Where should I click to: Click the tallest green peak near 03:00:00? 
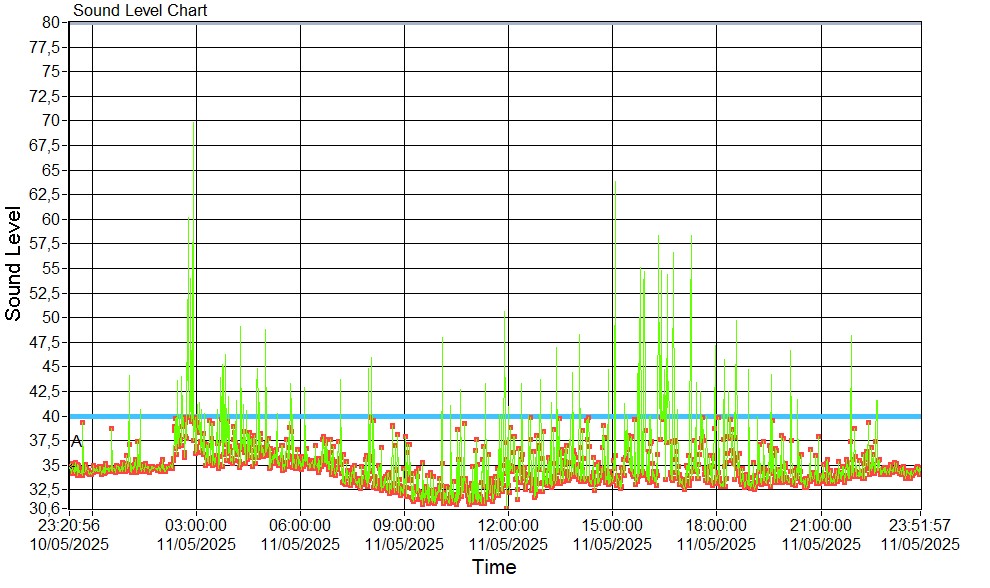point(193,124)
